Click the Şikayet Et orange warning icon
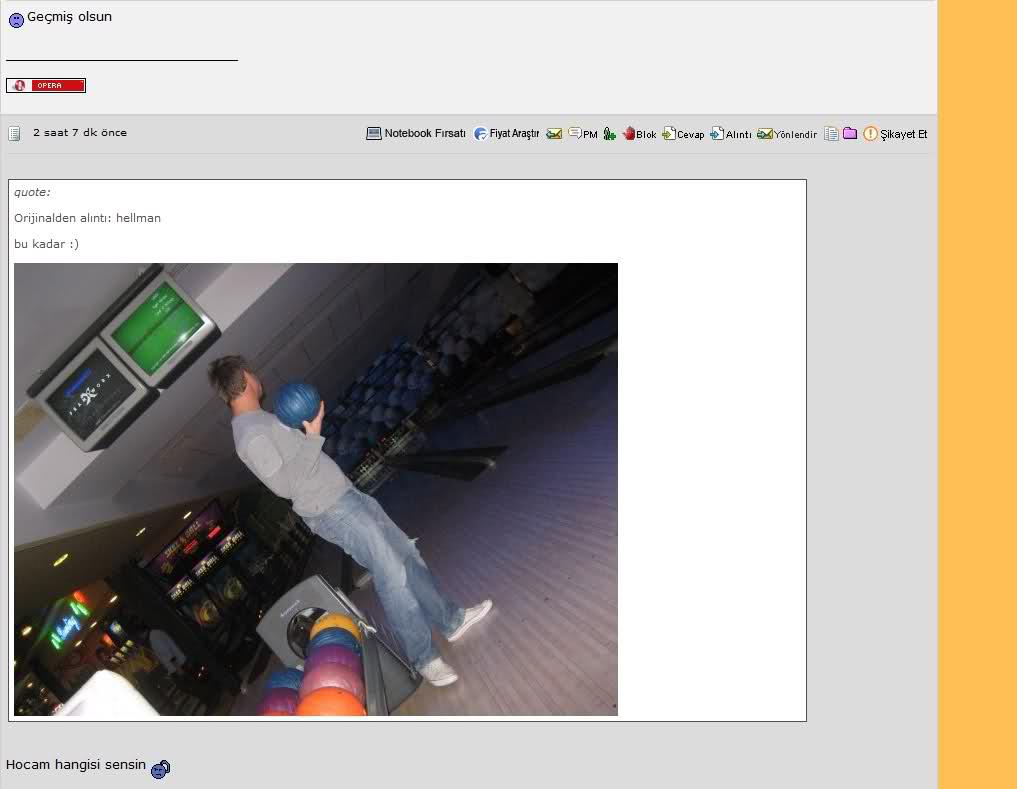The height and width of the screenshot is (789, 1017). click(870, 133)
